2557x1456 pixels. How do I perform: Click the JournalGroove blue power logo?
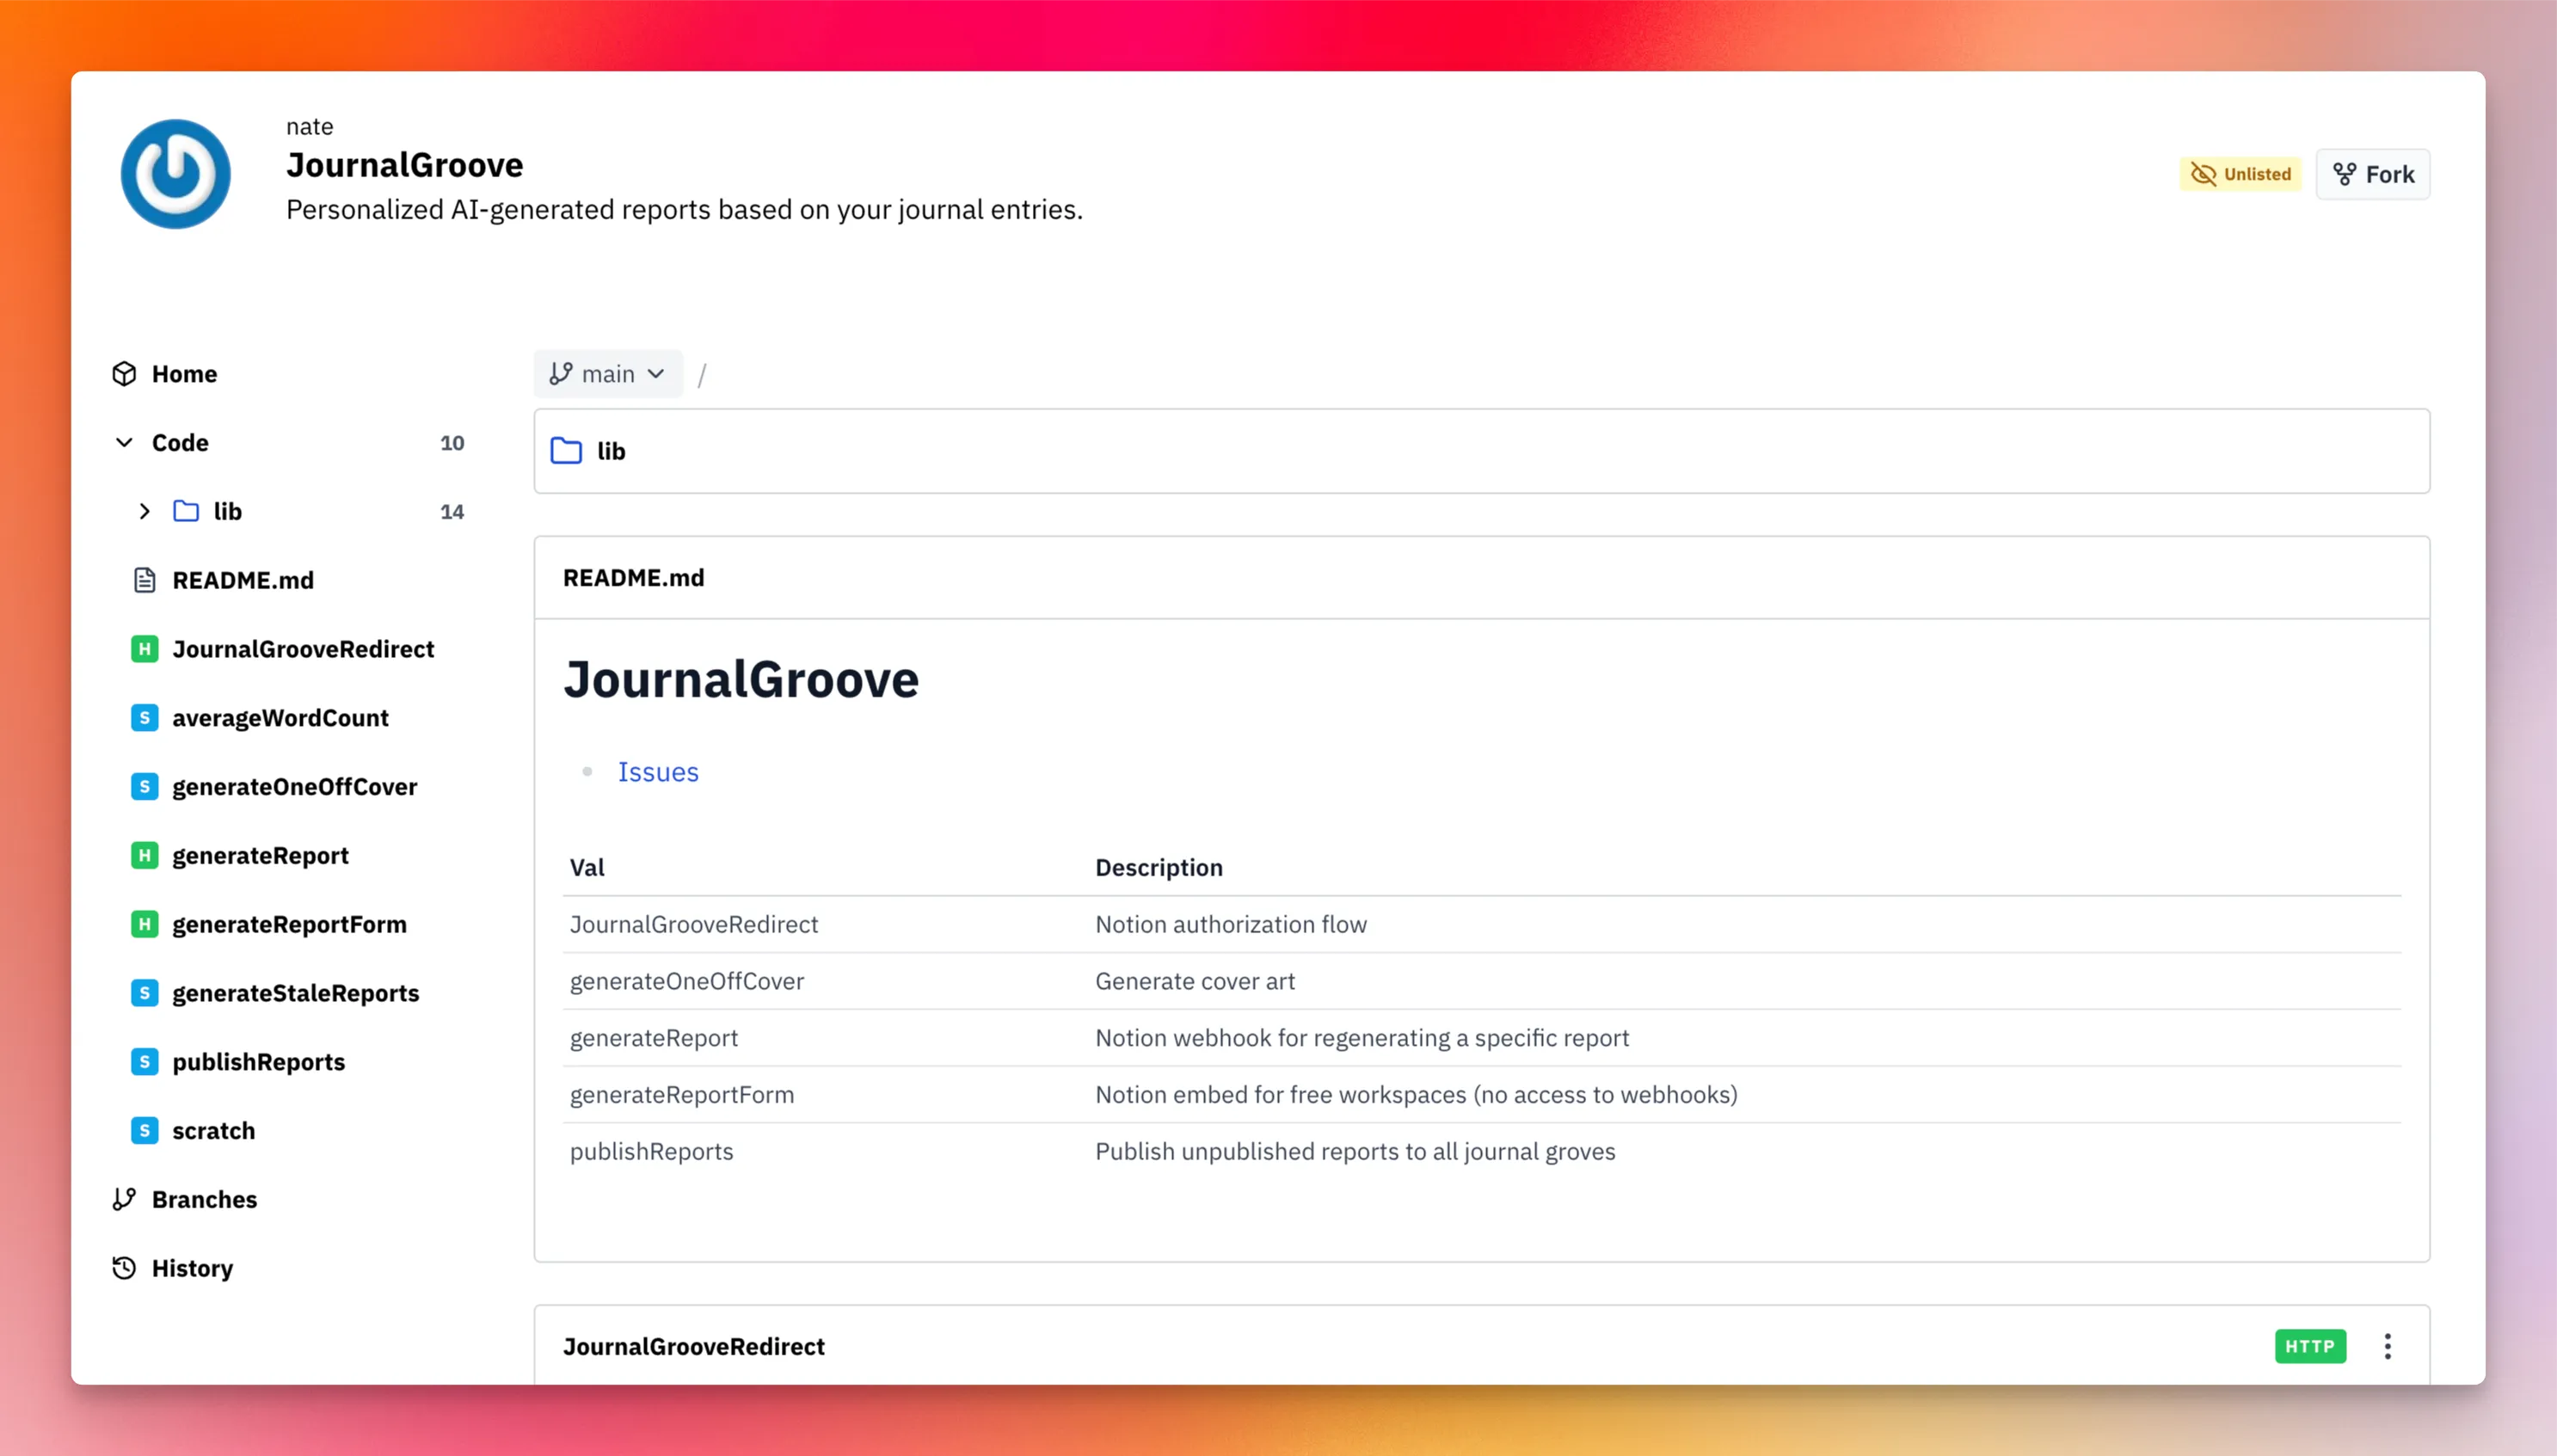pos(175,174)
